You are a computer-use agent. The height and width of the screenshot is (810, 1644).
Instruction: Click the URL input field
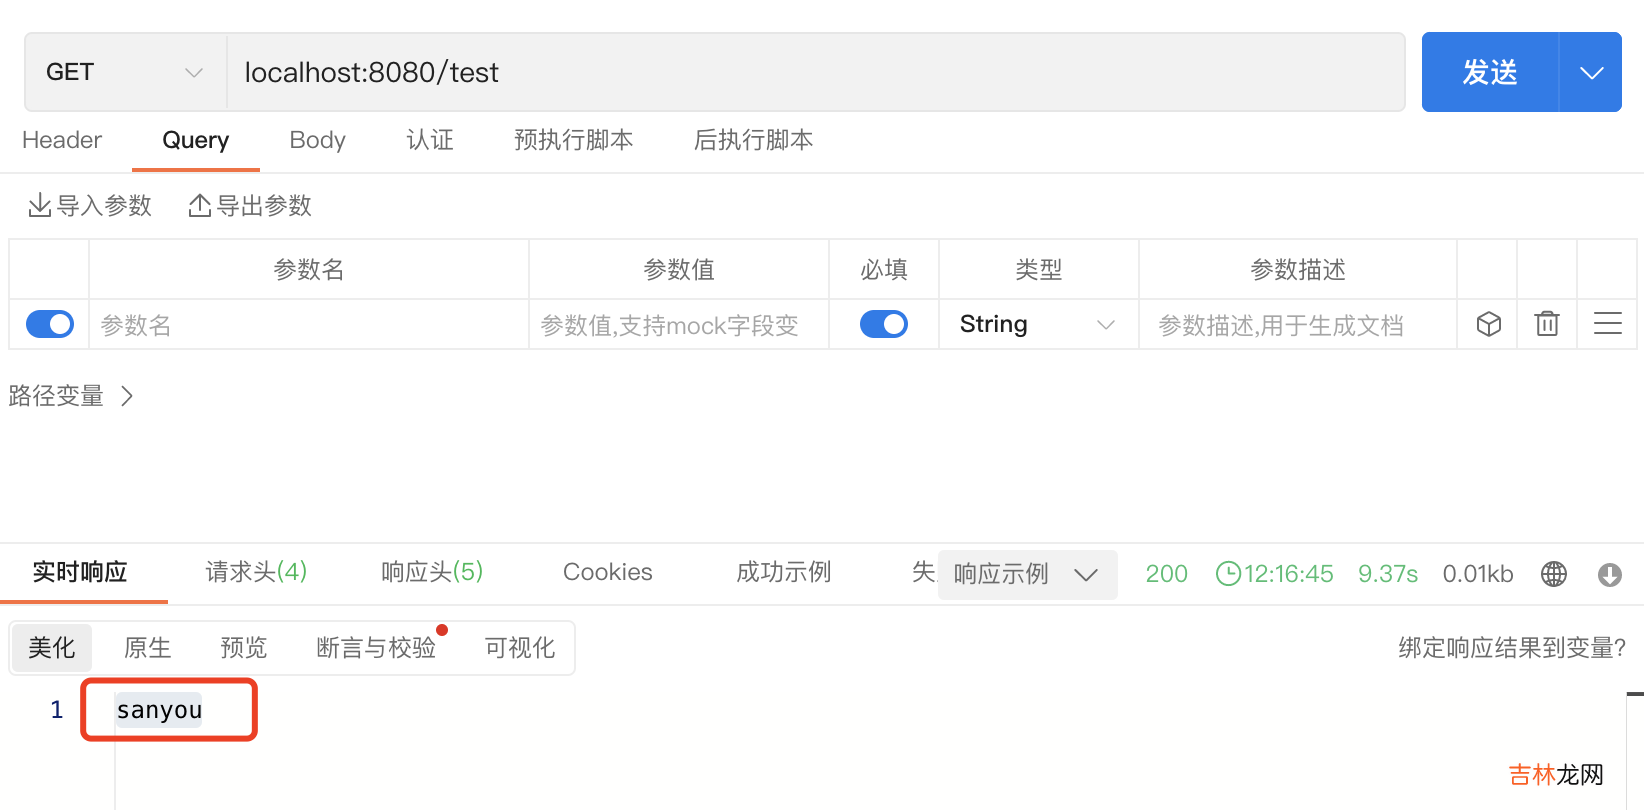pos(815,72)
